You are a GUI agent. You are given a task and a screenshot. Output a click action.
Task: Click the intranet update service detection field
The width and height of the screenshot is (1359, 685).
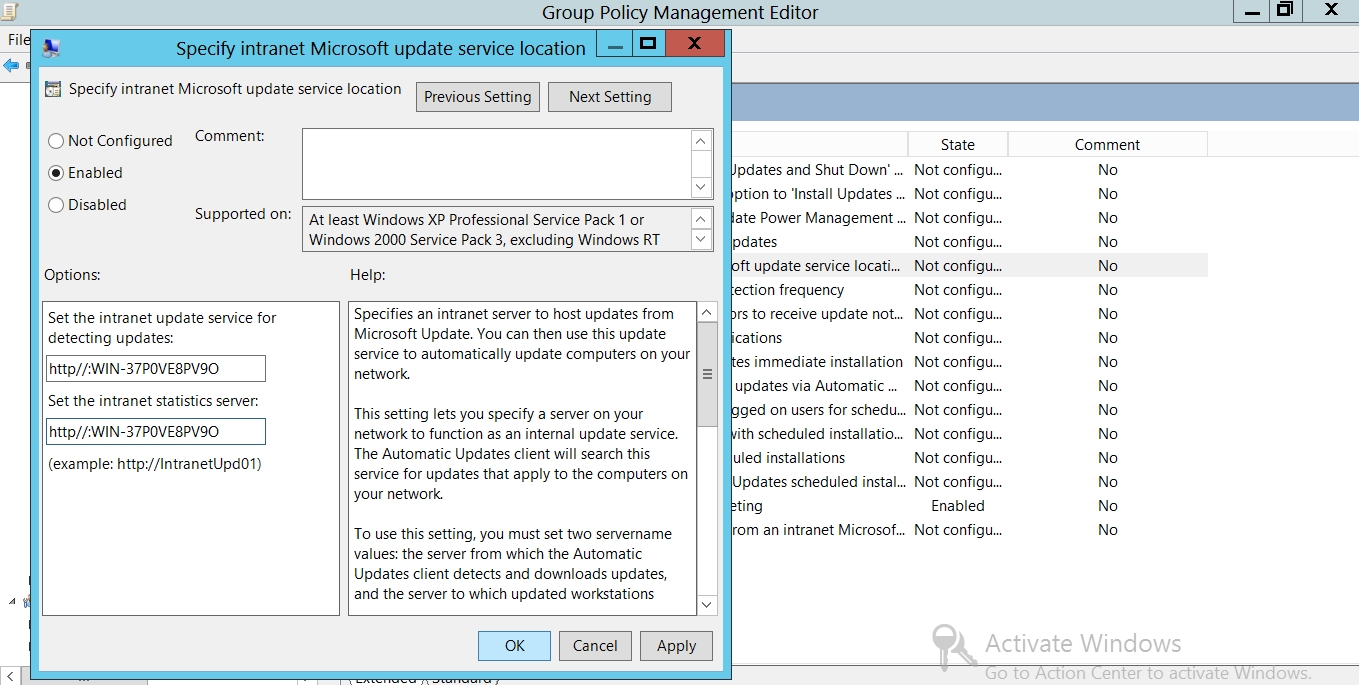point(156,369)
